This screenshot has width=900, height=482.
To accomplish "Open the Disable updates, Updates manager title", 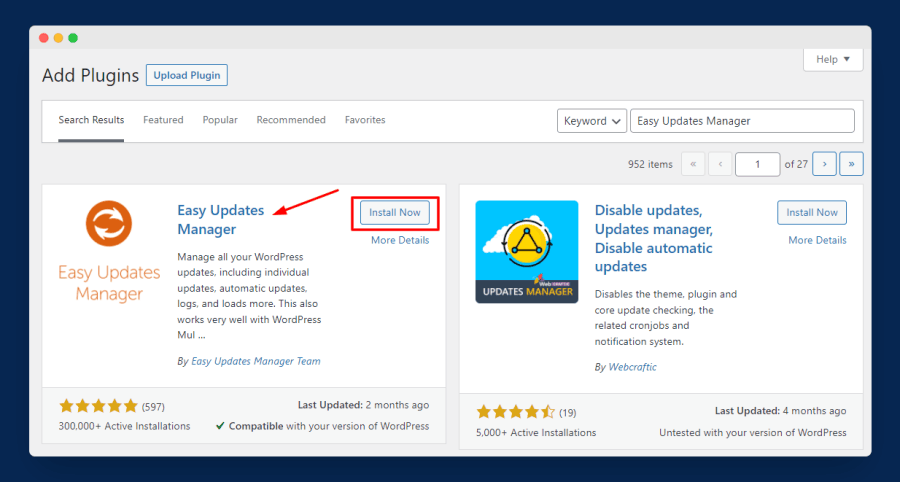I will point(654,238).
